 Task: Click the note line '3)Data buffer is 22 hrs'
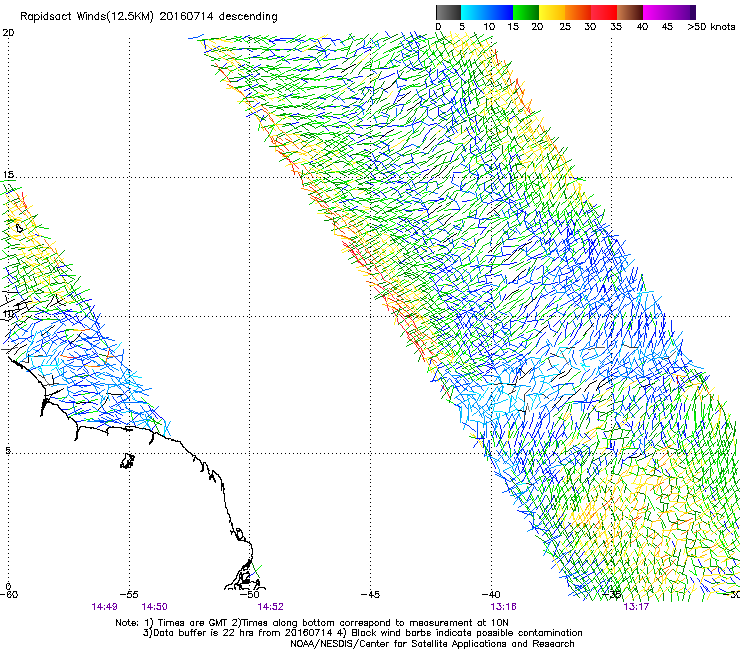click(362, 633)
